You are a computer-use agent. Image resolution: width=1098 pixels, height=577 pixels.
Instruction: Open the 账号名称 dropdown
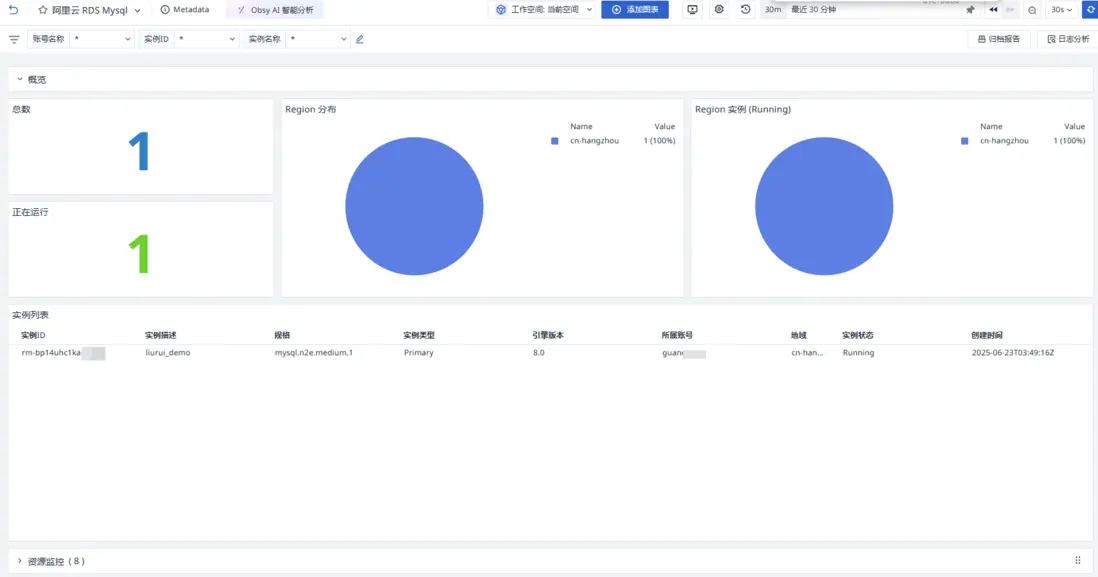(102, 39)
